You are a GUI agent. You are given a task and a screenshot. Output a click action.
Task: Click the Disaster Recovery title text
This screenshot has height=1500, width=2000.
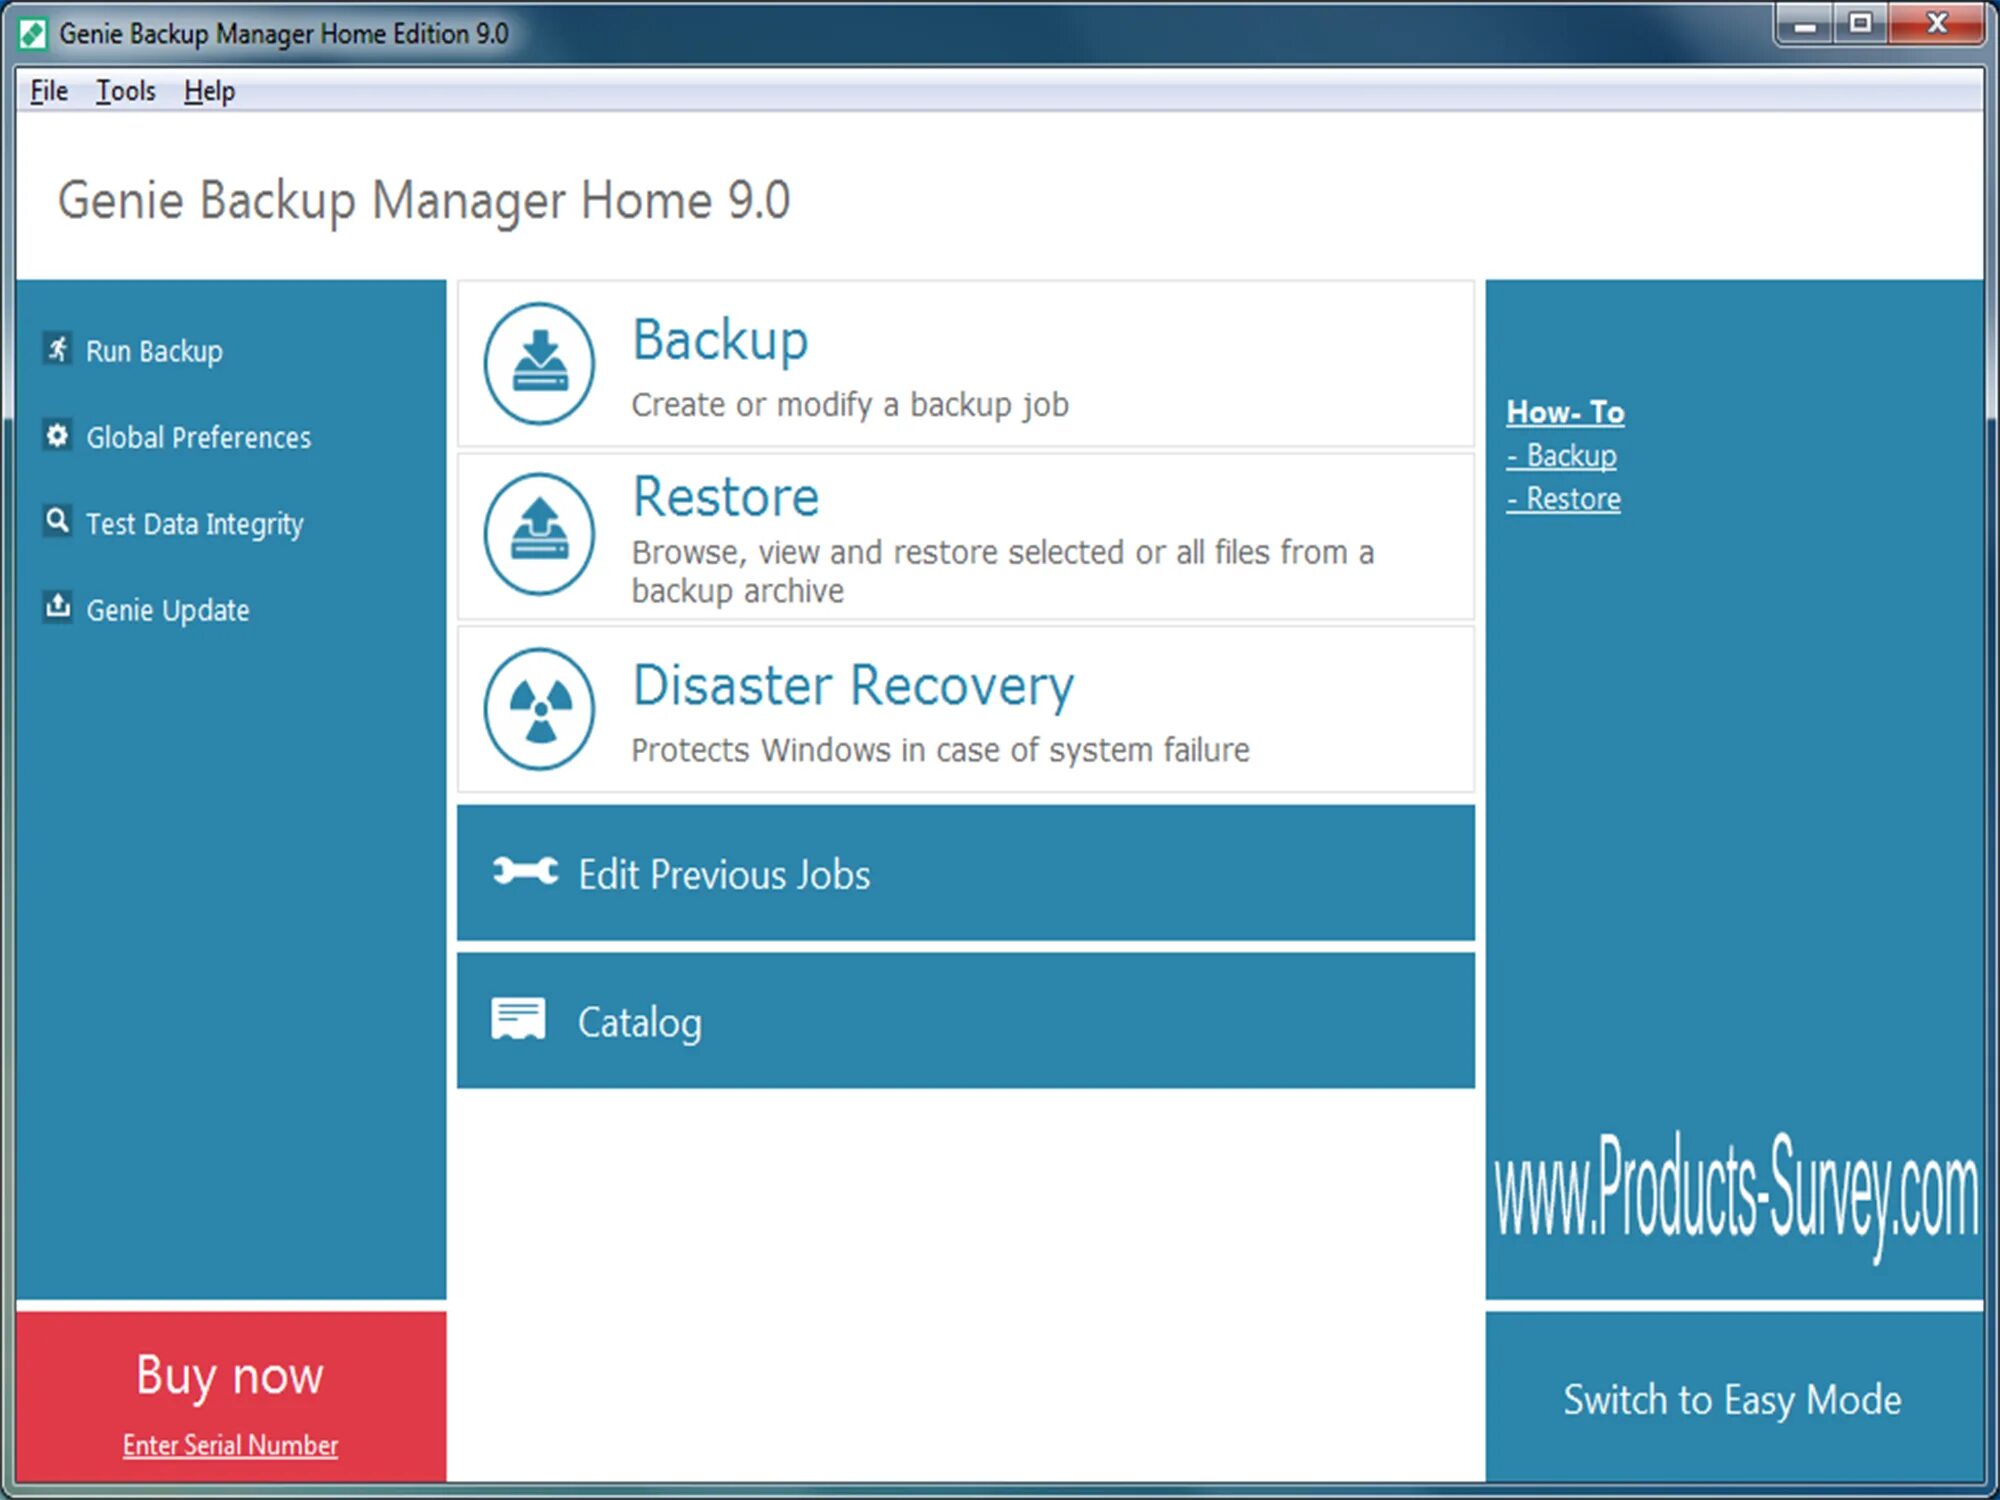click(x=853, y=686)
